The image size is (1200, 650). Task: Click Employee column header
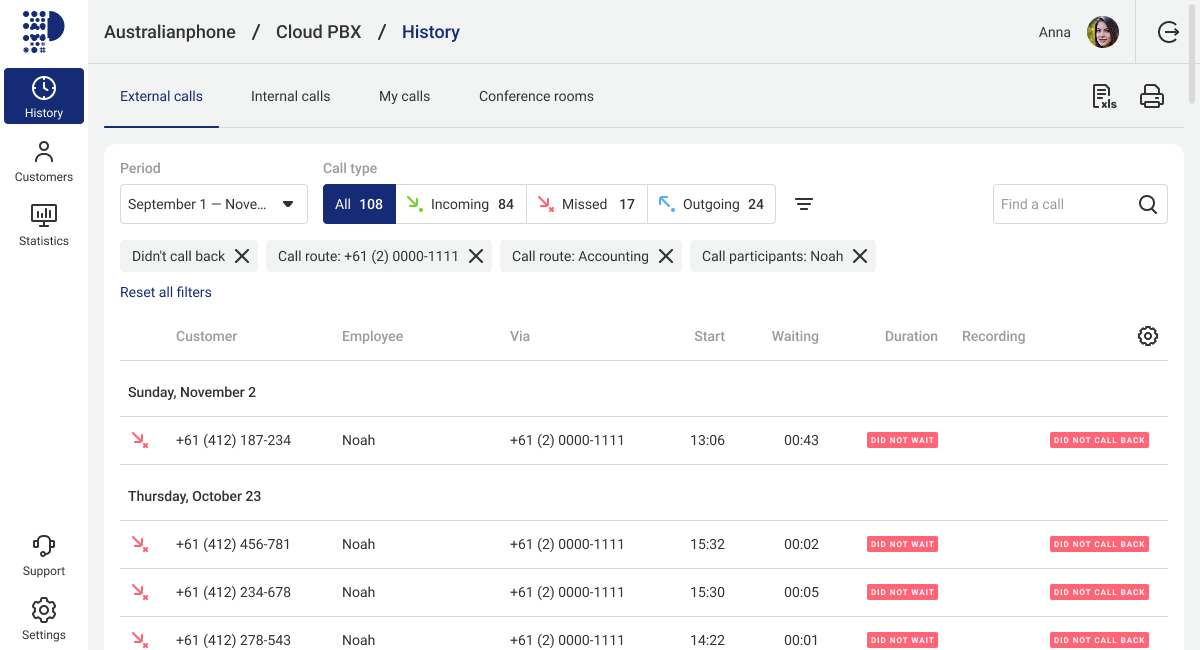pos(372,336)
